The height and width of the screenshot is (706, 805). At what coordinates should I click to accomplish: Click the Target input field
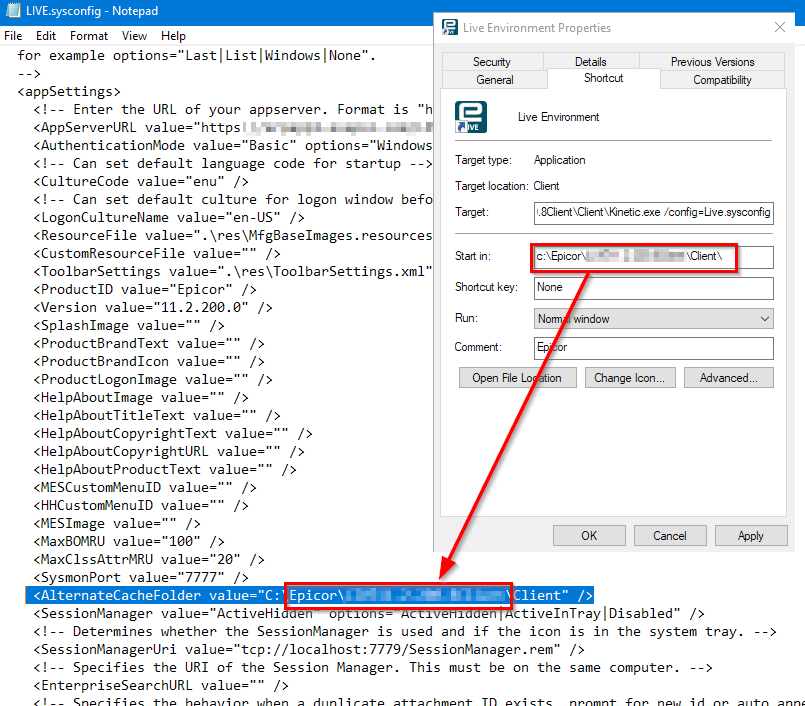click(654, 213)
